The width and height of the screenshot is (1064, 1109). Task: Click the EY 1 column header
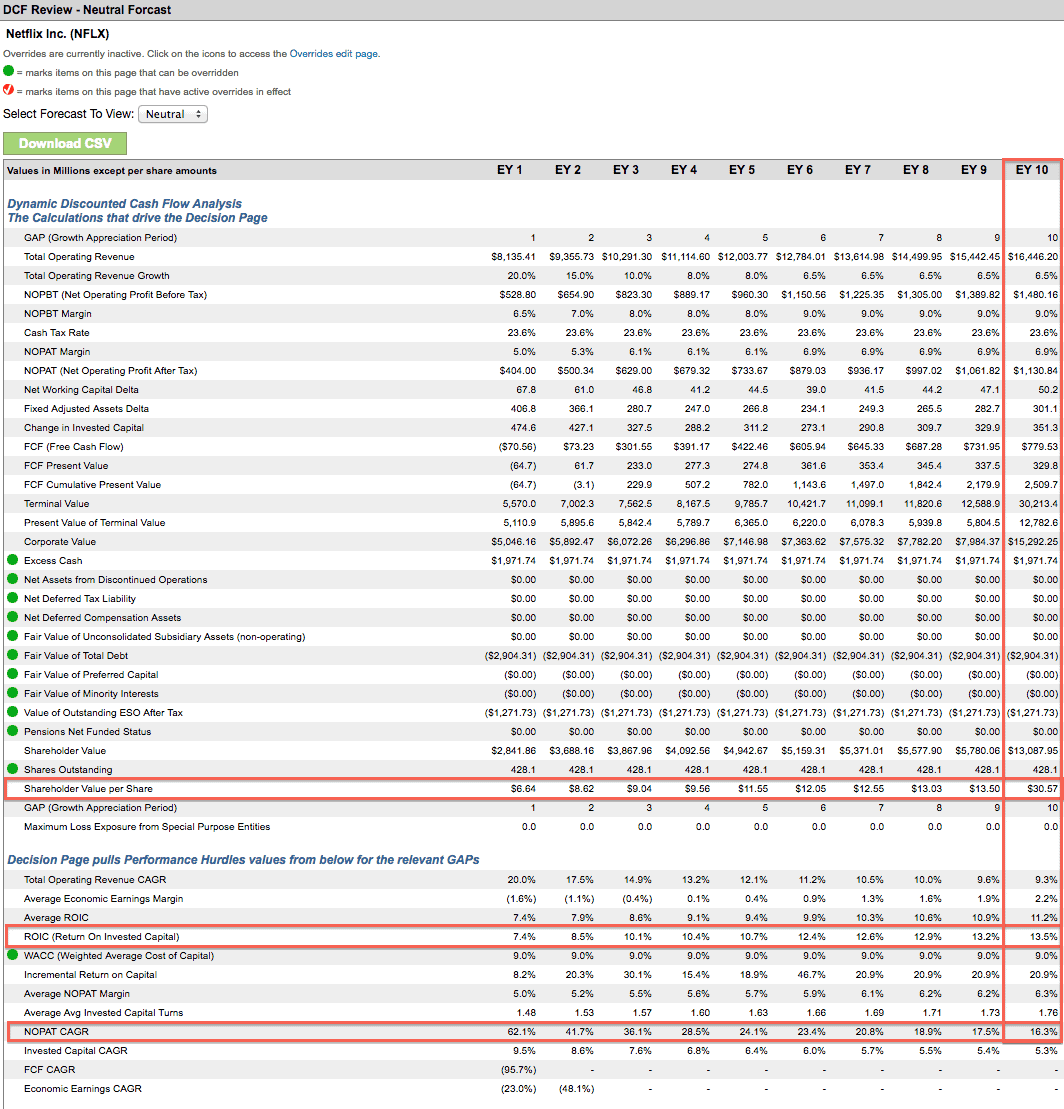coord(509,170)
